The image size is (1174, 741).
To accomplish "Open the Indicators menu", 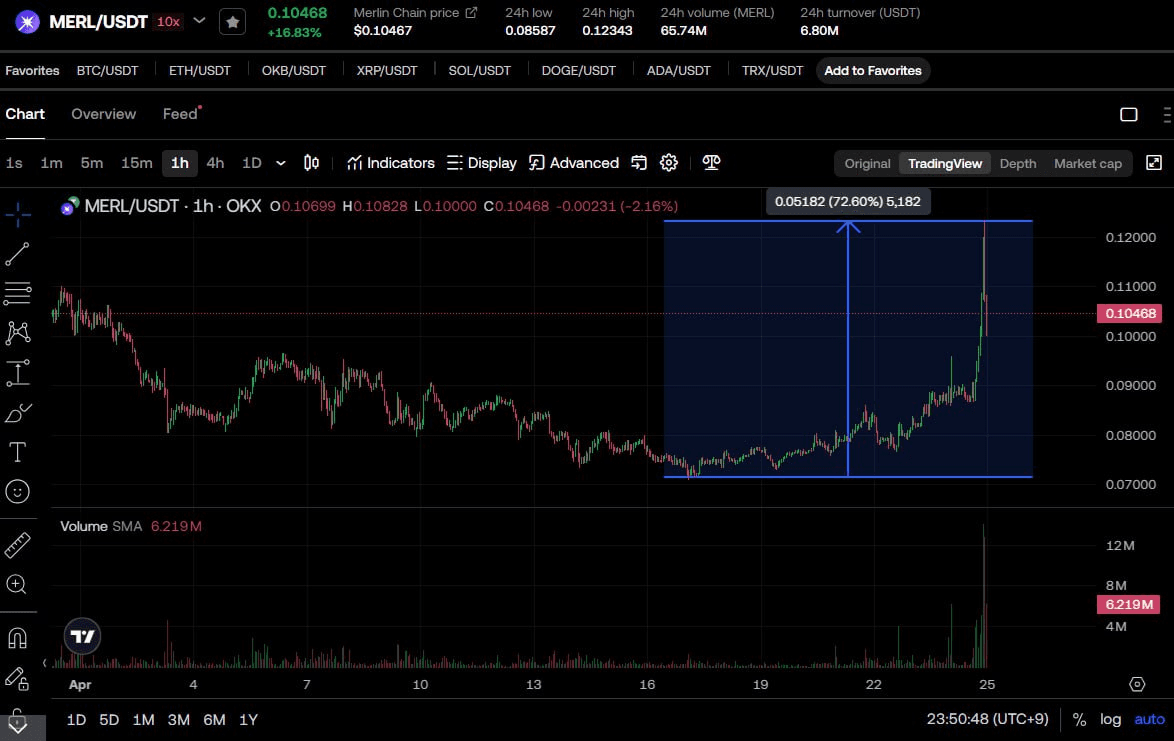I will pos(391,163).
